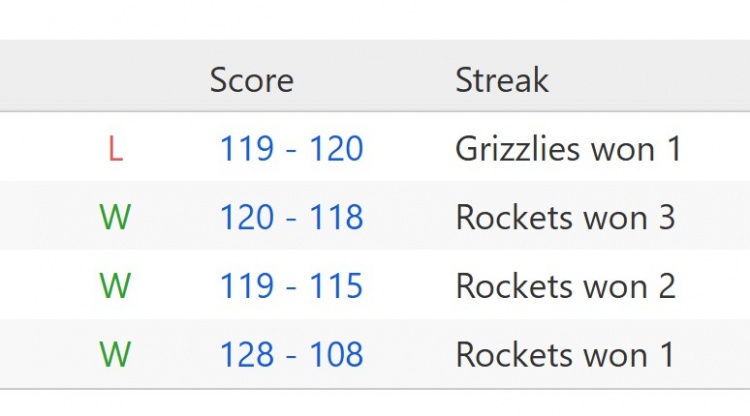The image size is (750, 416).
Task: Click empty space right of 'Rockets won 3'
Action: click(715, 217)
